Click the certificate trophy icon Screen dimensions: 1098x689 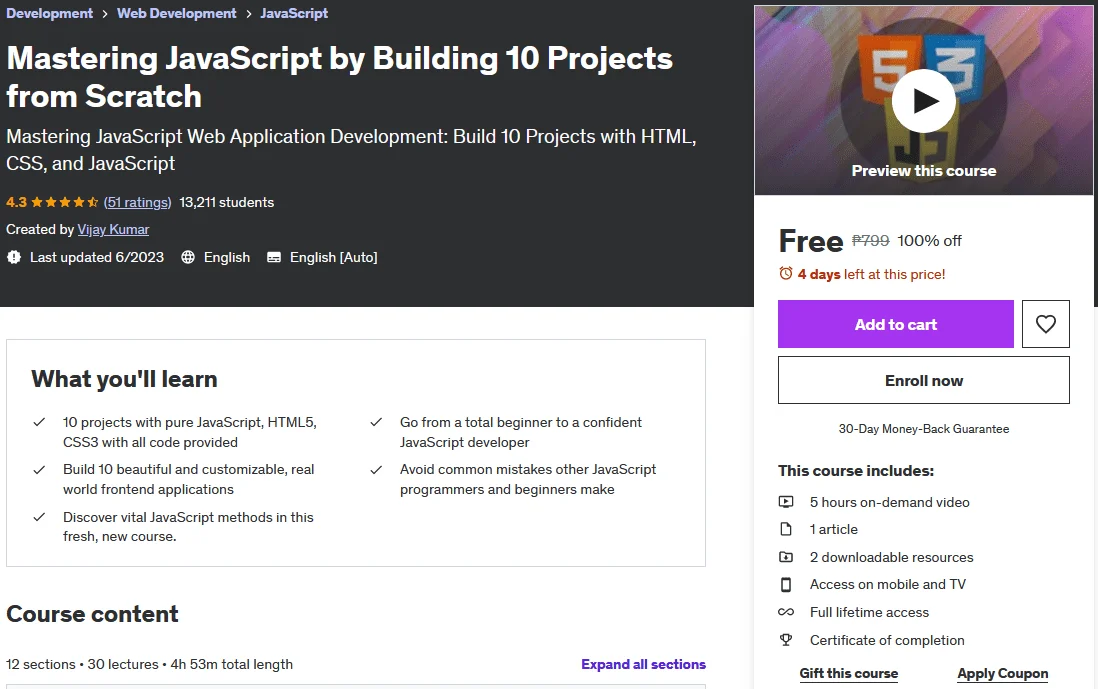tap(786, 640)
